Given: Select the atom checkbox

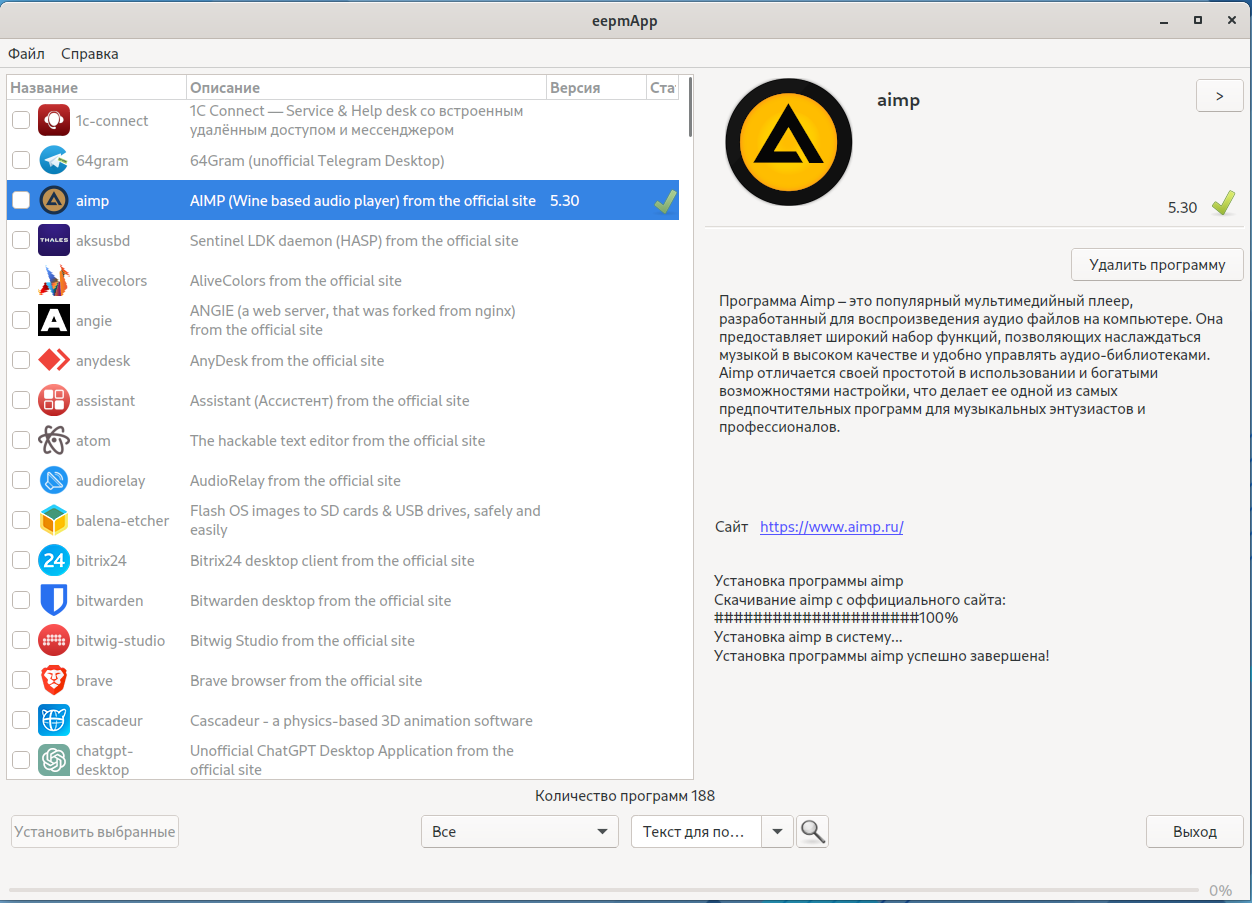Looking at the screenshot, I should click(21, 440).
